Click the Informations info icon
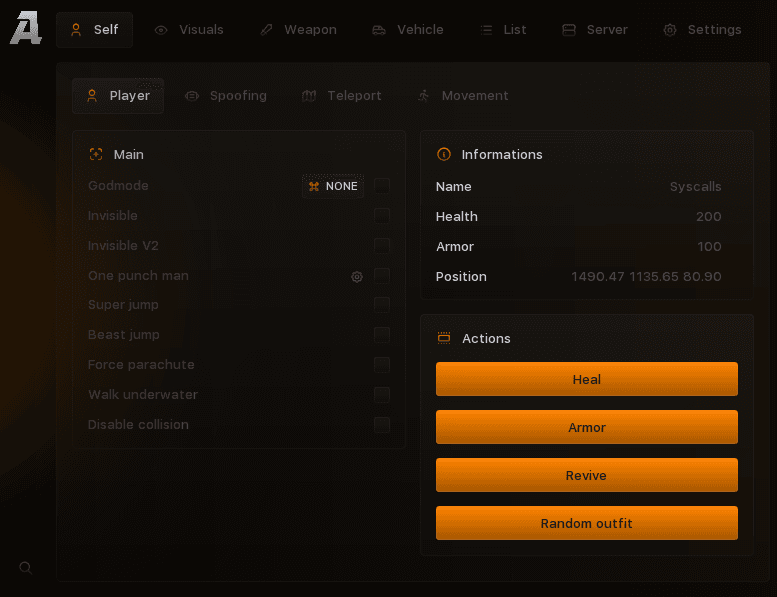The image size is (777, 597). pyautogui.click(x=444, y=155)
